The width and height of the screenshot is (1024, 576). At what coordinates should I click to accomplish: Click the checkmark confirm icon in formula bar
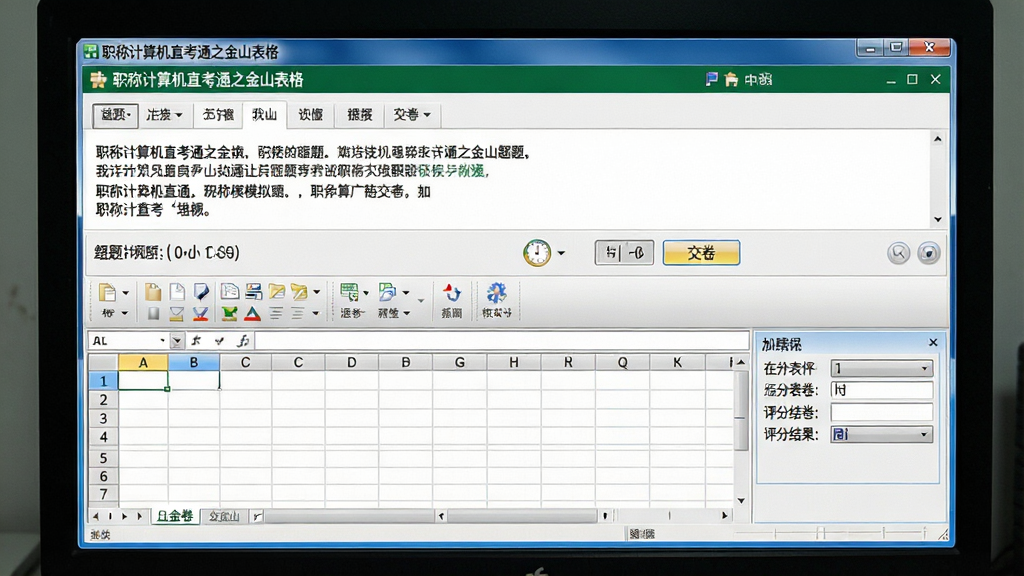coord(219,341)
